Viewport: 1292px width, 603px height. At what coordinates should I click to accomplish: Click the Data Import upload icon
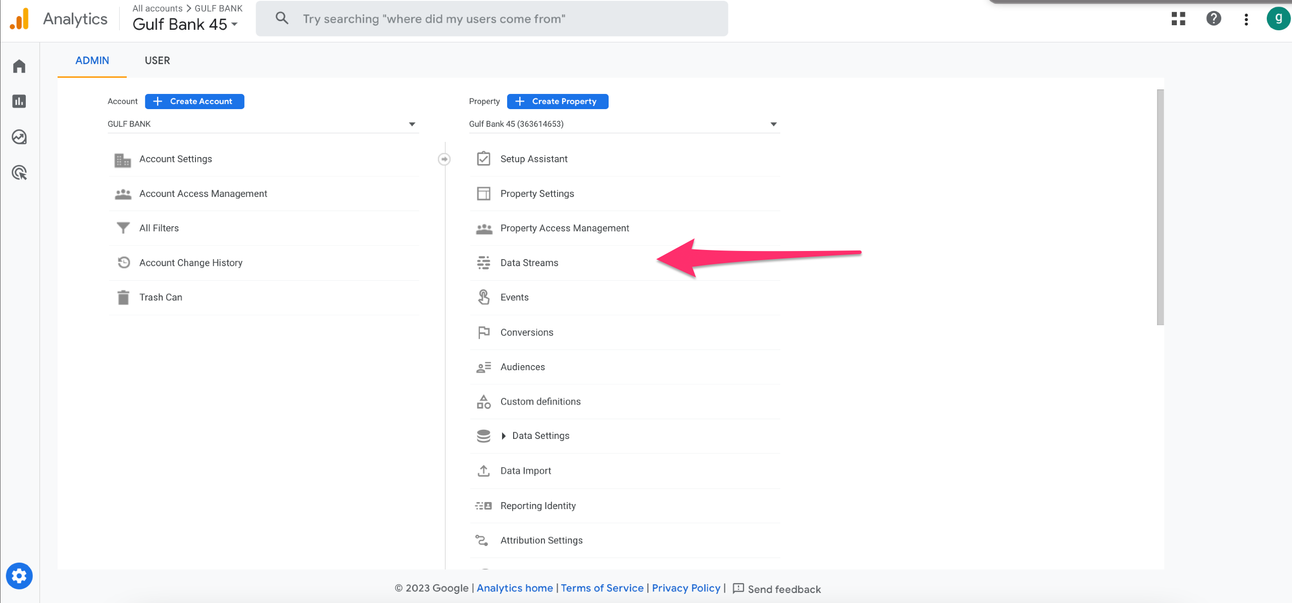484,471
